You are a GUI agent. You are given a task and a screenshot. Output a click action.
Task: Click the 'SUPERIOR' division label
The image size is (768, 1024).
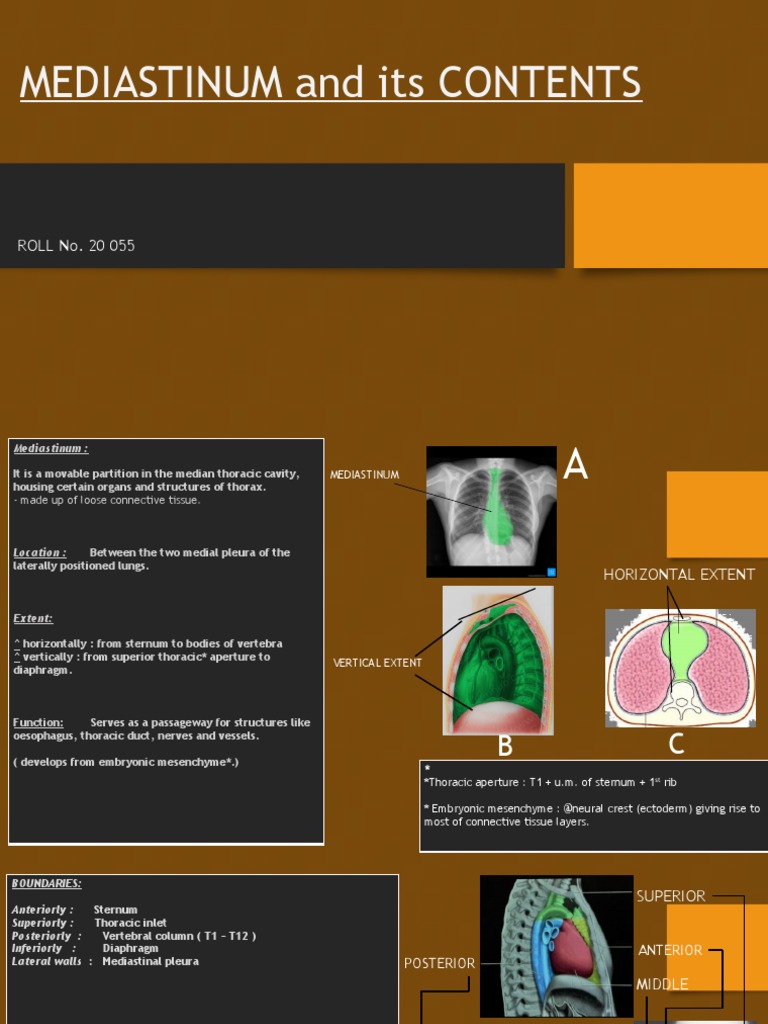pyautogui.click(x=671, y=896)
